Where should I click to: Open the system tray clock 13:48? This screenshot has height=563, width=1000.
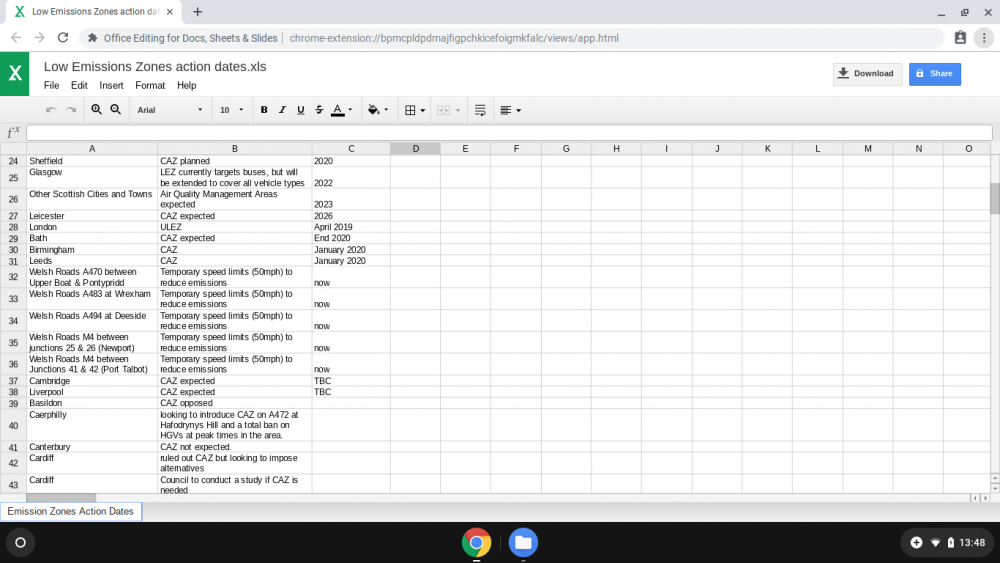tap(972, 543)
